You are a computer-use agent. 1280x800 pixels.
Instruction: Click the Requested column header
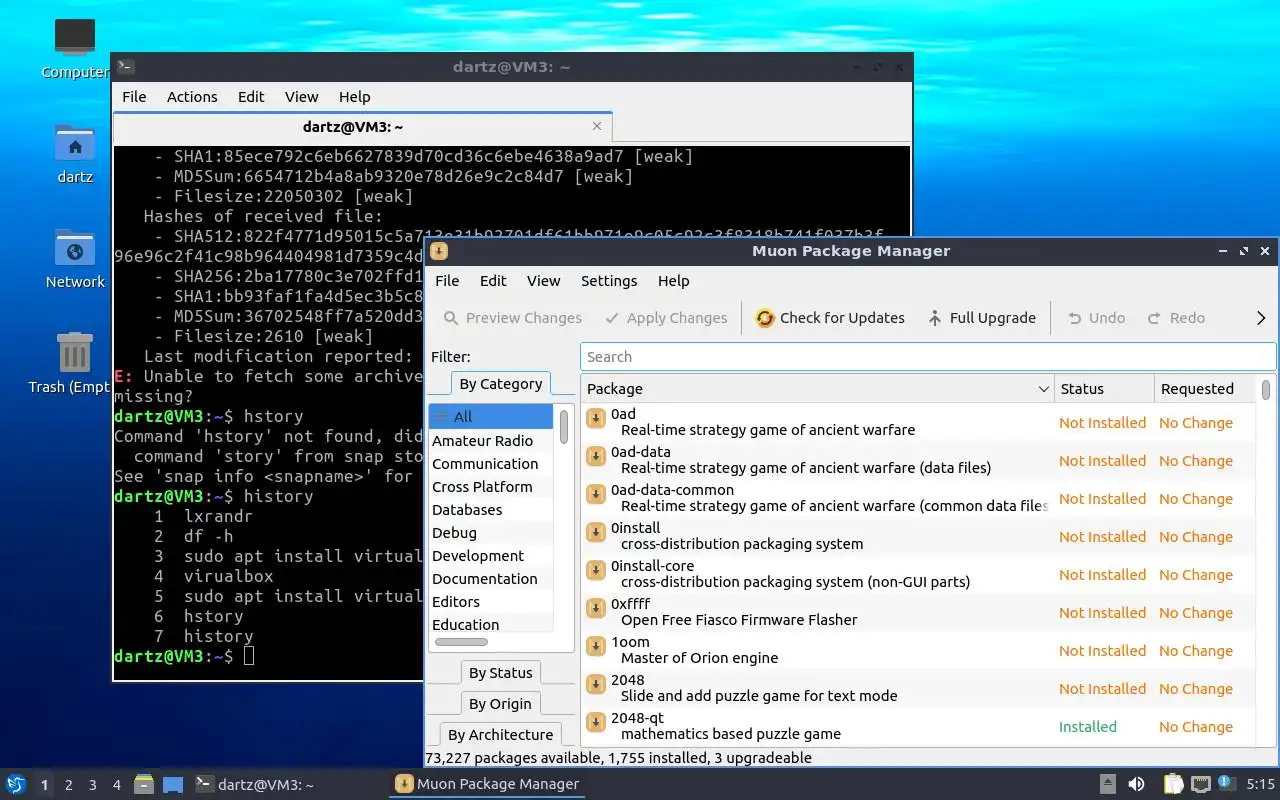pyautogui.click(x=1204, y=389)
